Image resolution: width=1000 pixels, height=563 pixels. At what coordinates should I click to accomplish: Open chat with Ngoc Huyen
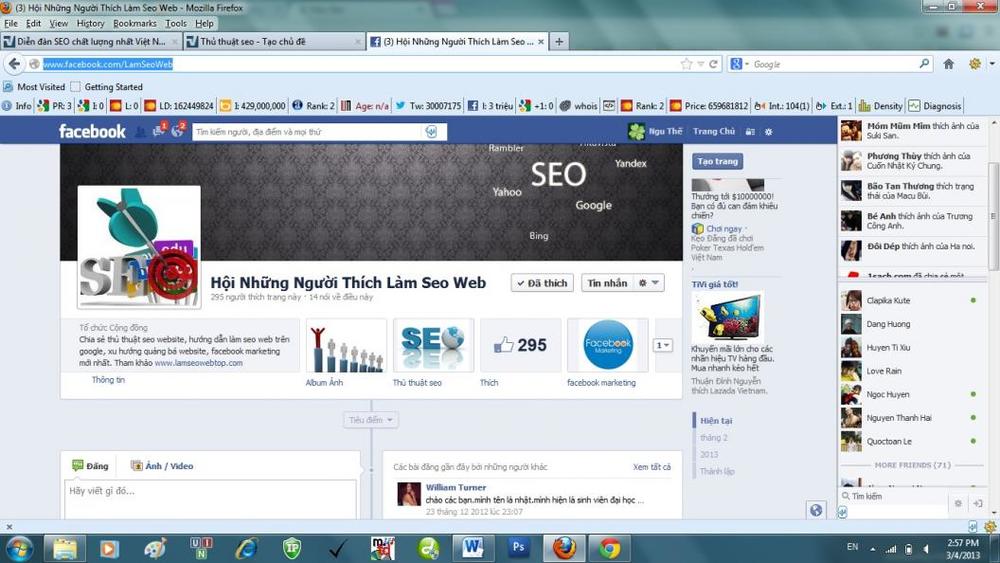(x=911, y=395)
